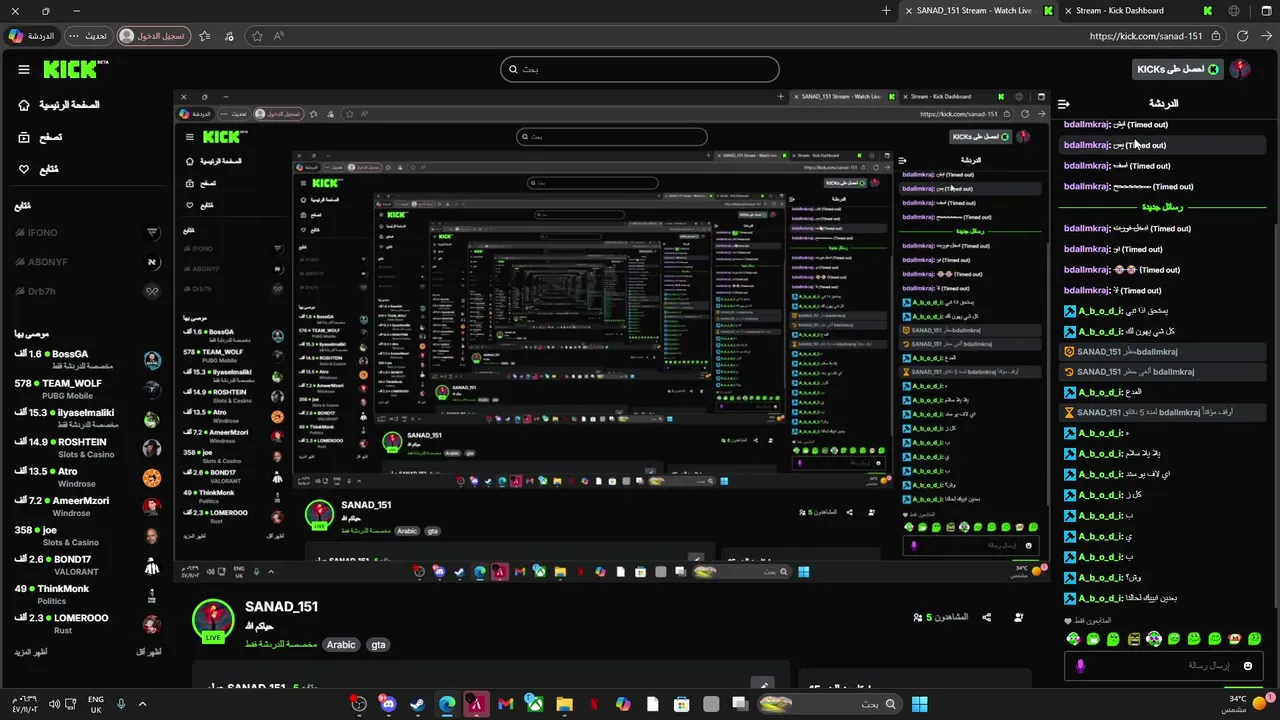Show hidden system tray icons

[142, 704]
